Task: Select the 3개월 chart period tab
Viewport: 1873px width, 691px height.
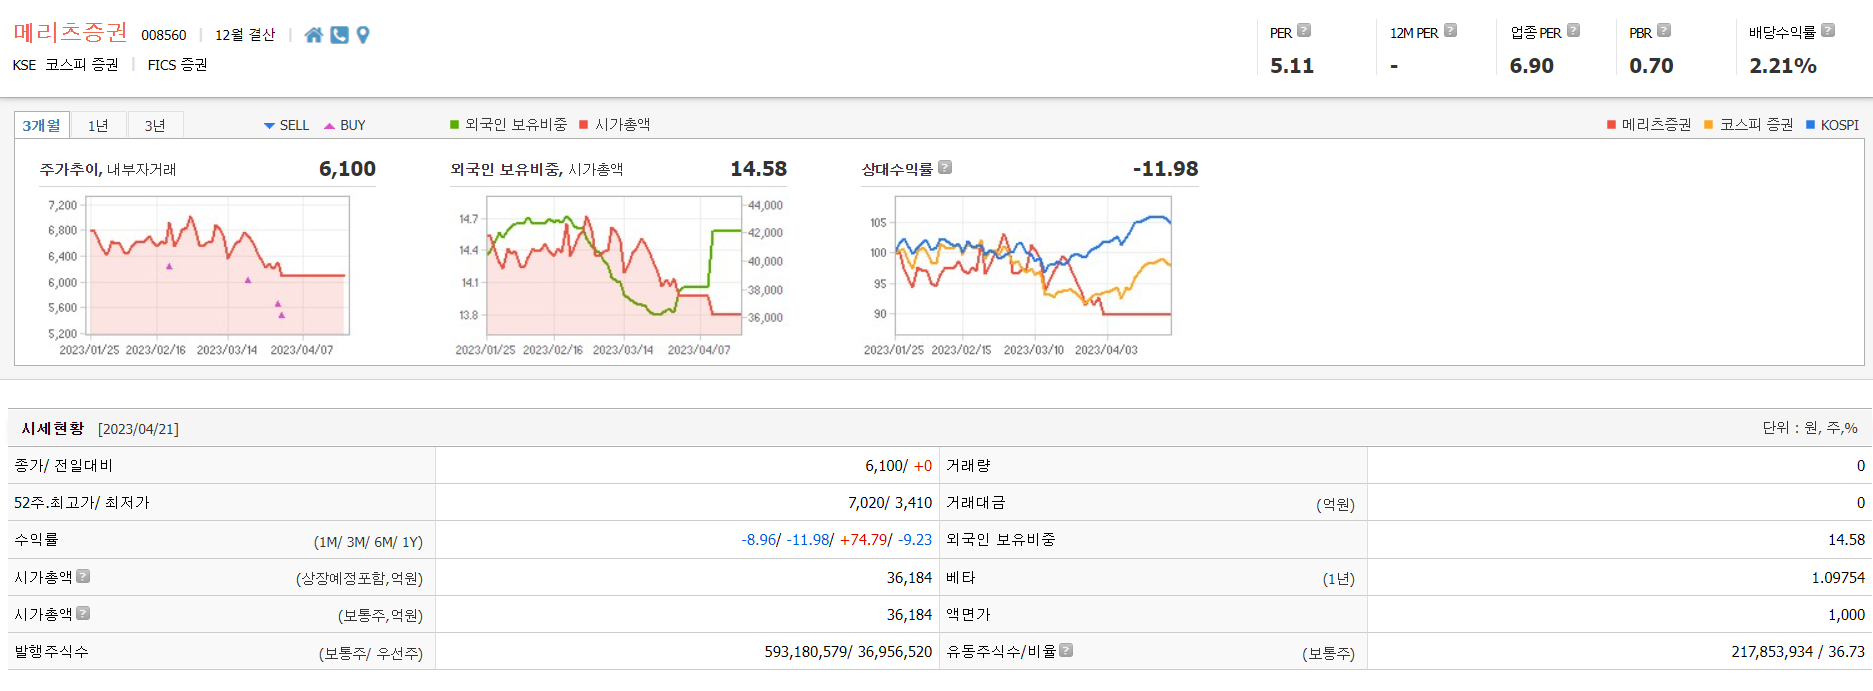Action: (42, 125)
